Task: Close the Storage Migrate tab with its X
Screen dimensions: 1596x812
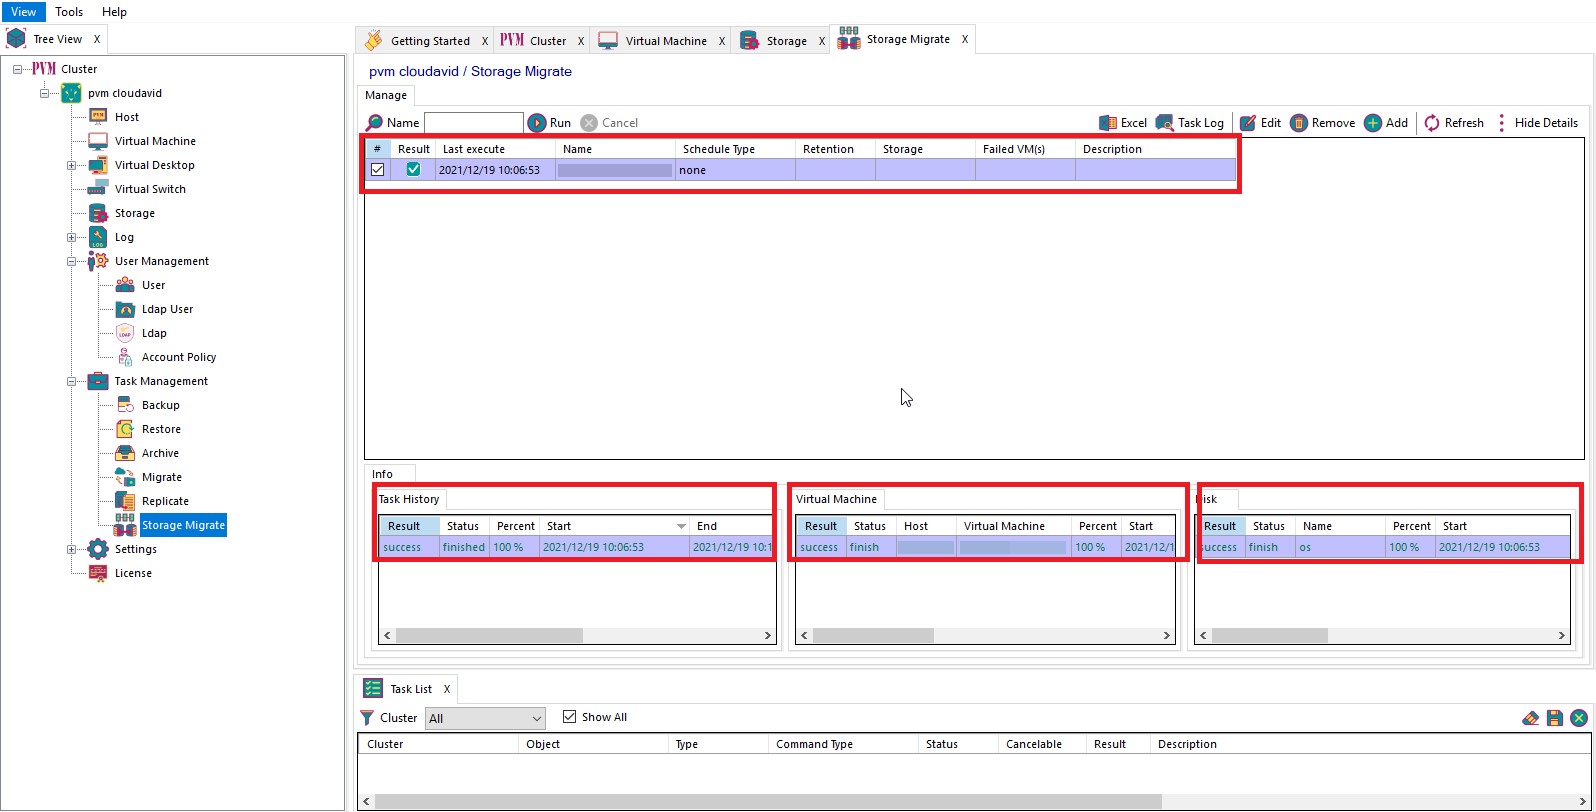Action: click(964, 39)
